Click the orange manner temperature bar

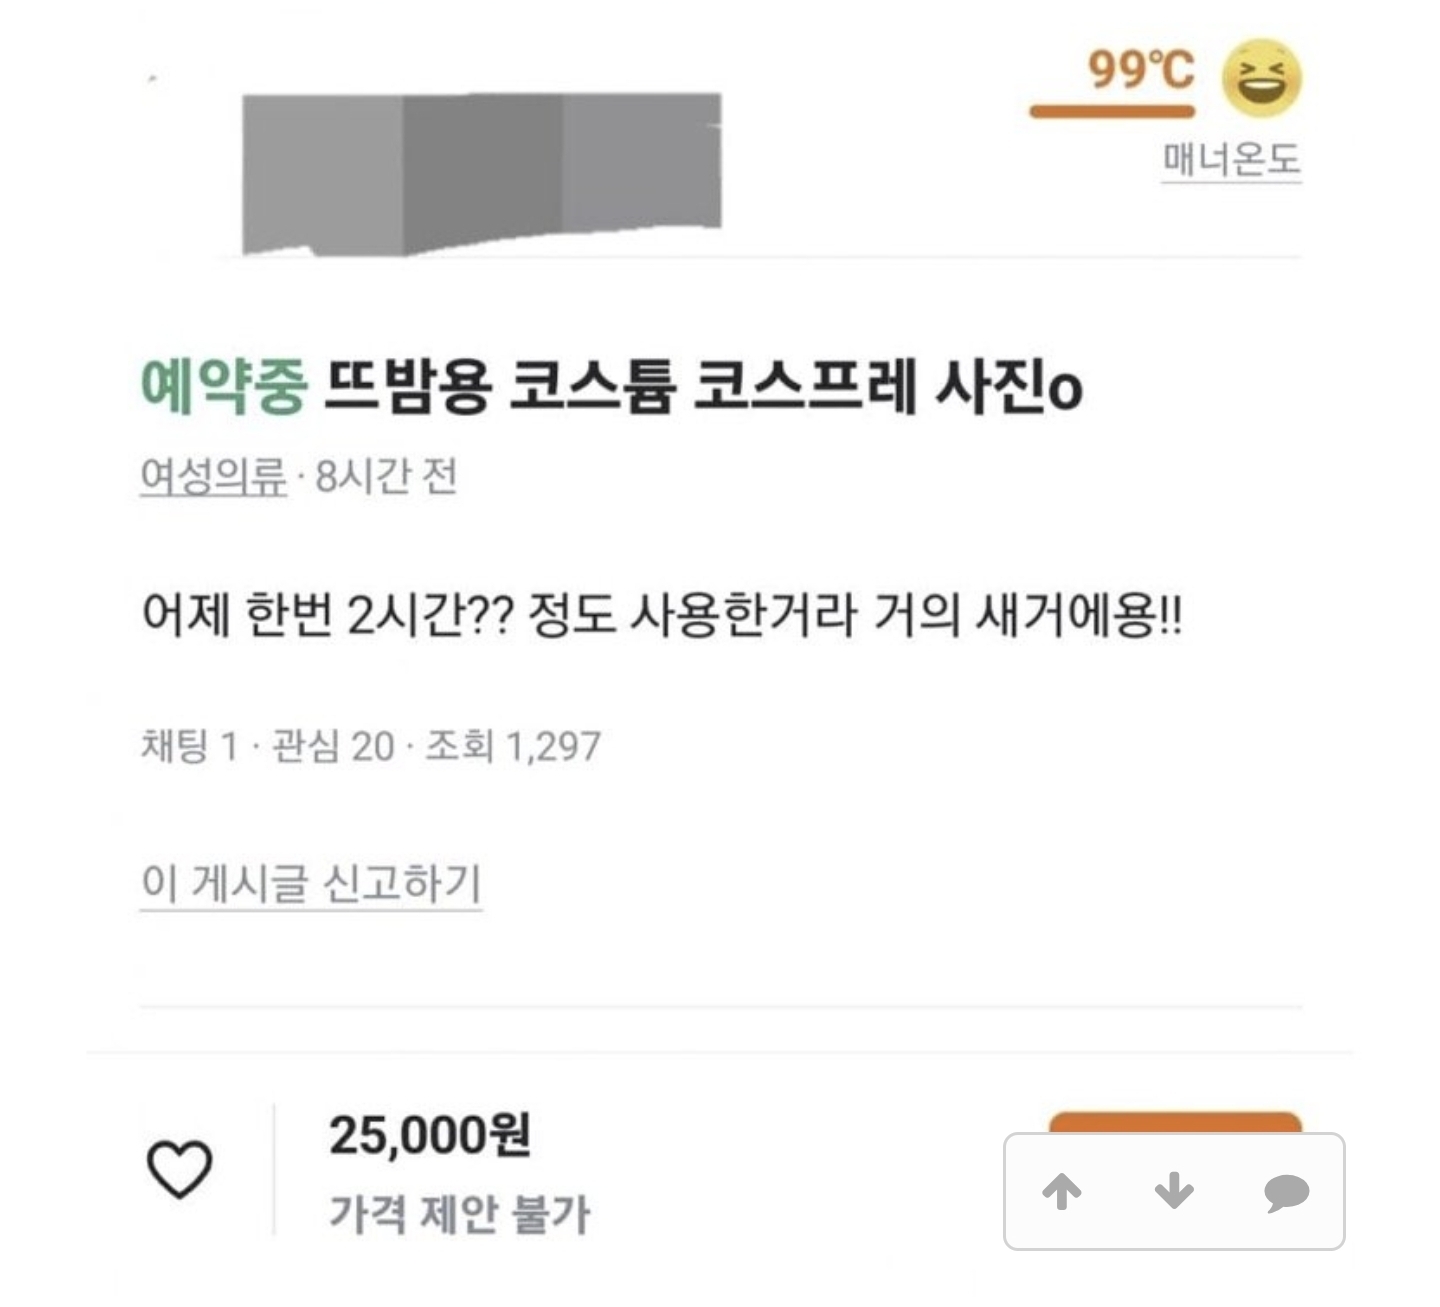1112,111
